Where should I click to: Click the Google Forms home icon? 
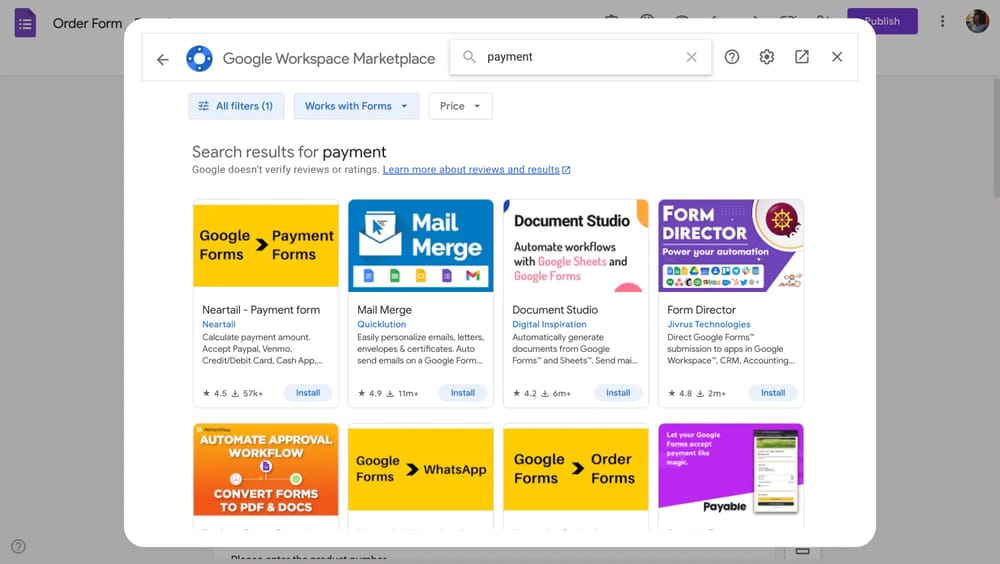25,22
